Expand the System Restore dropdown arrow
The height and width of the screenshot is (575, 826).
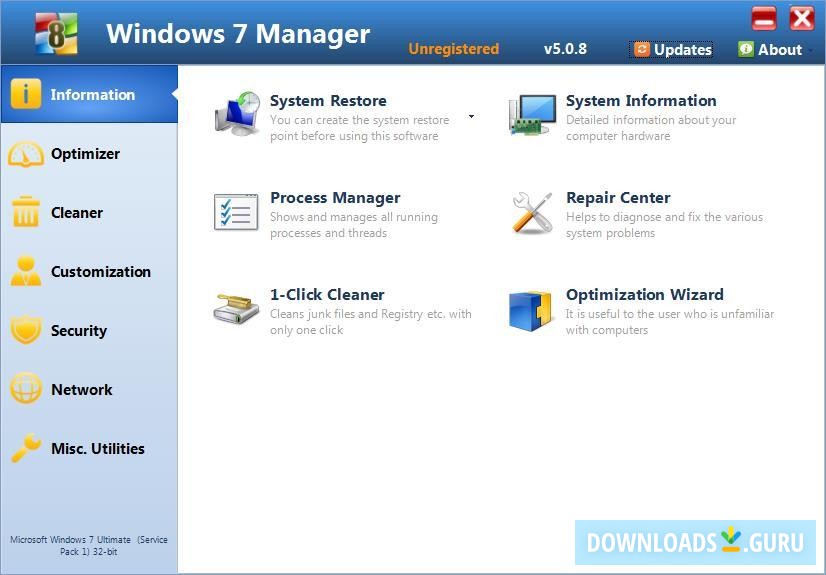tap(471, 116)
